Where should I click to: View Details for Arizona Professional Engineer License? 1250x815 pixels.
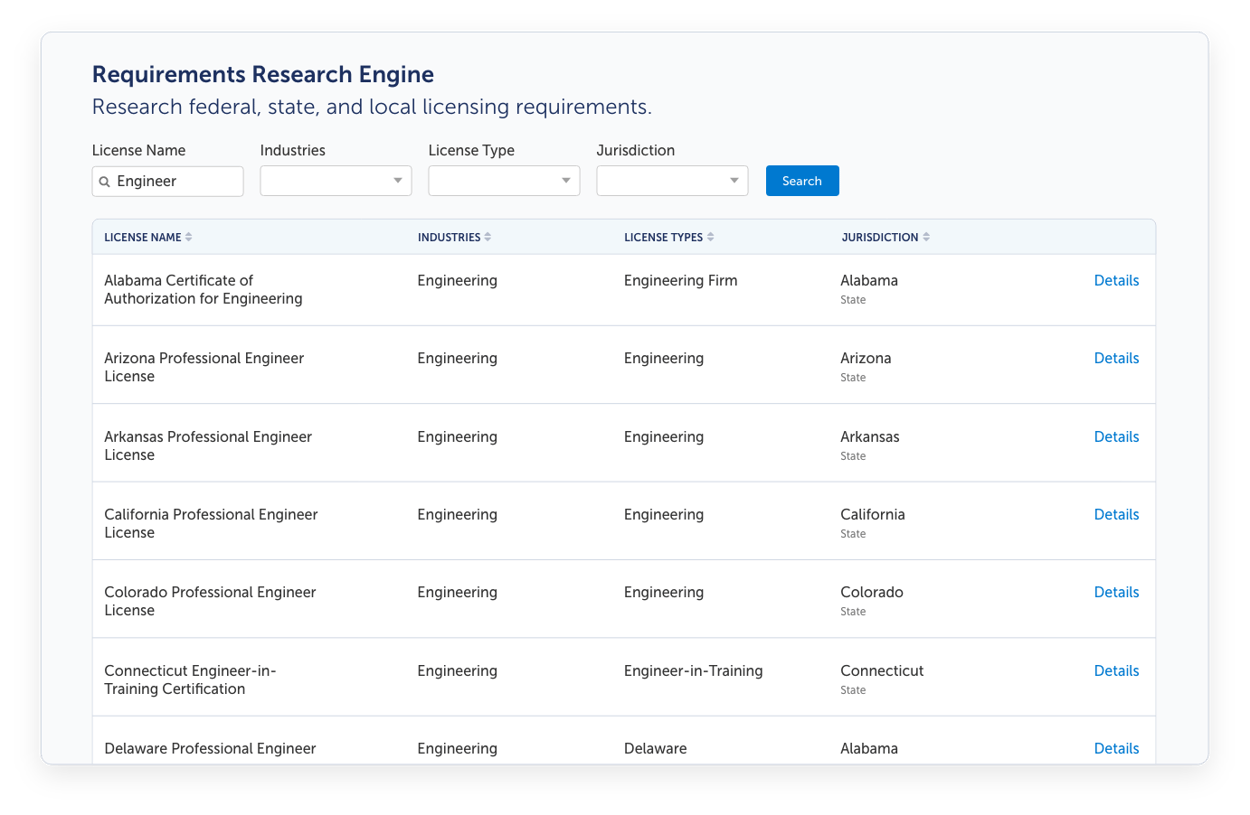pyautogui.click(x=1116, y=358)
